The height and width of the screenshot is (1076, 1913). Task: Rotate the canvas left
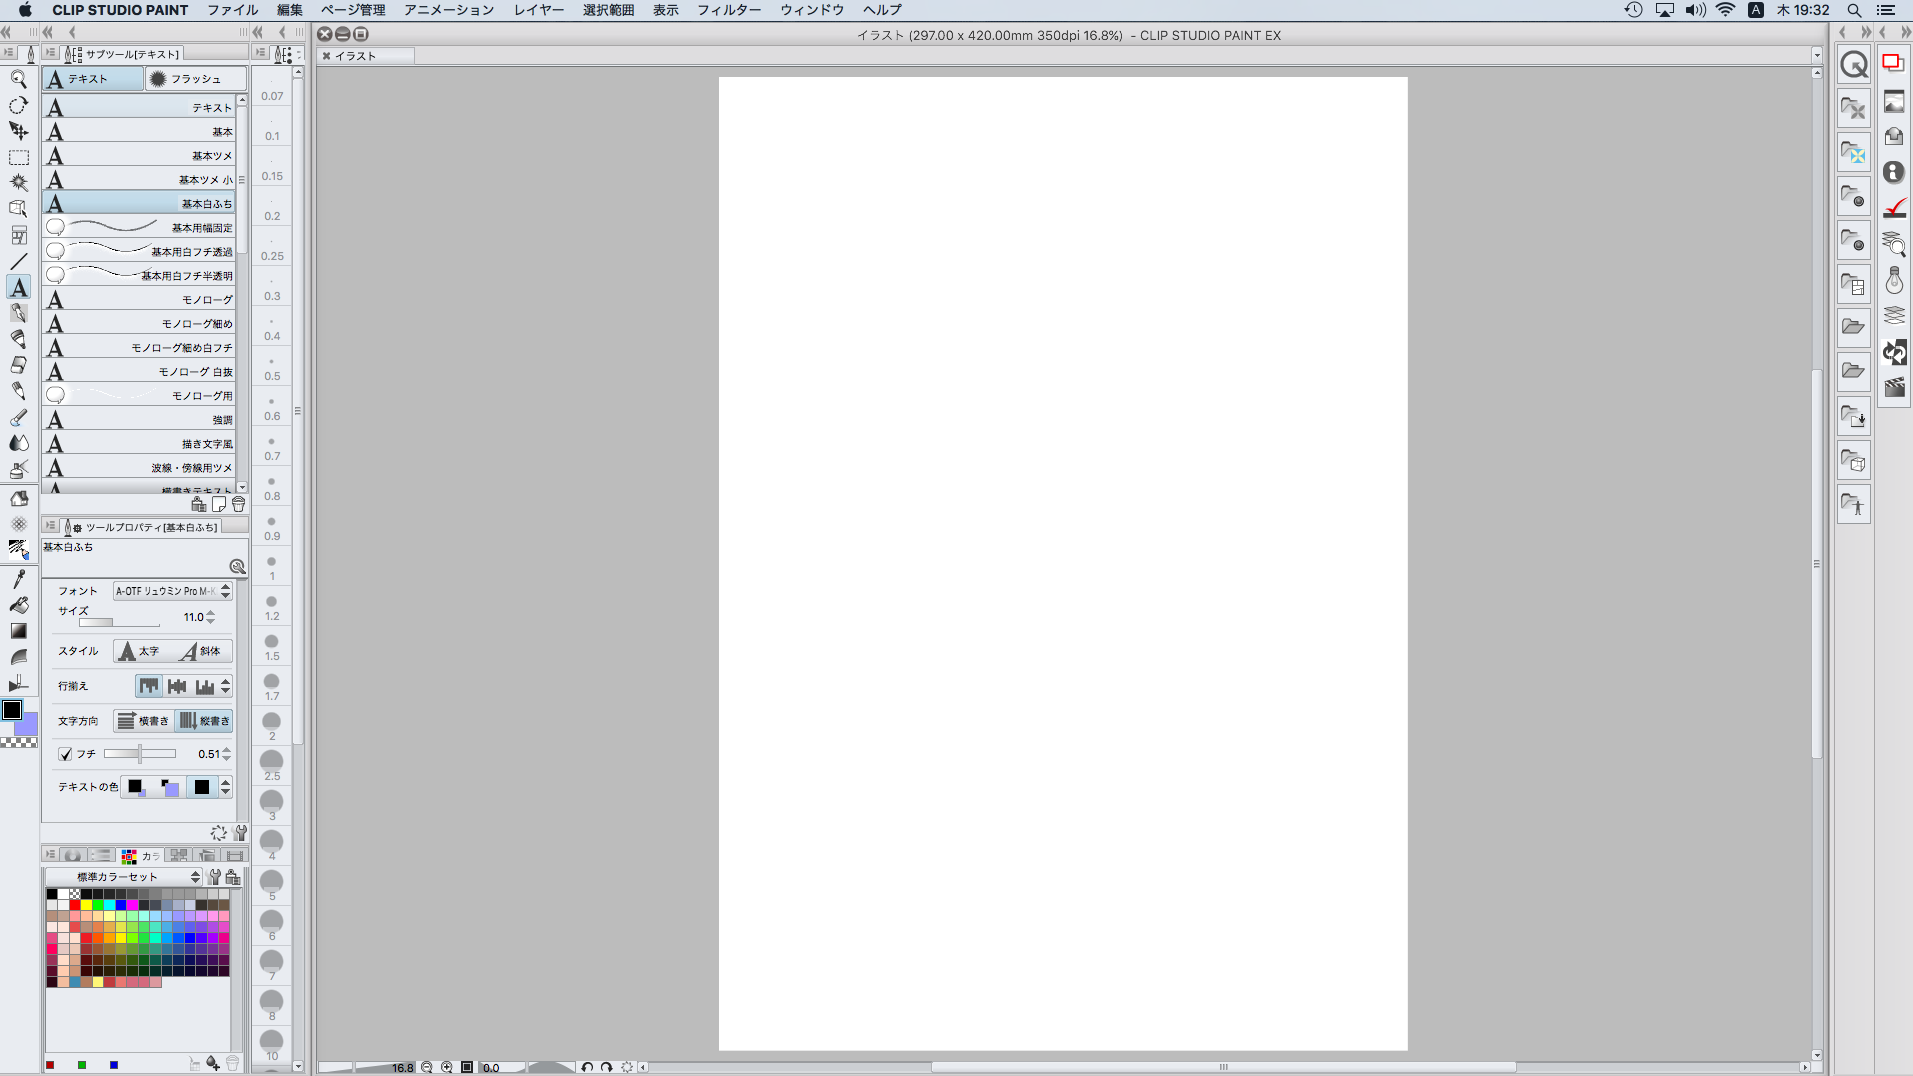(587, 1067)
